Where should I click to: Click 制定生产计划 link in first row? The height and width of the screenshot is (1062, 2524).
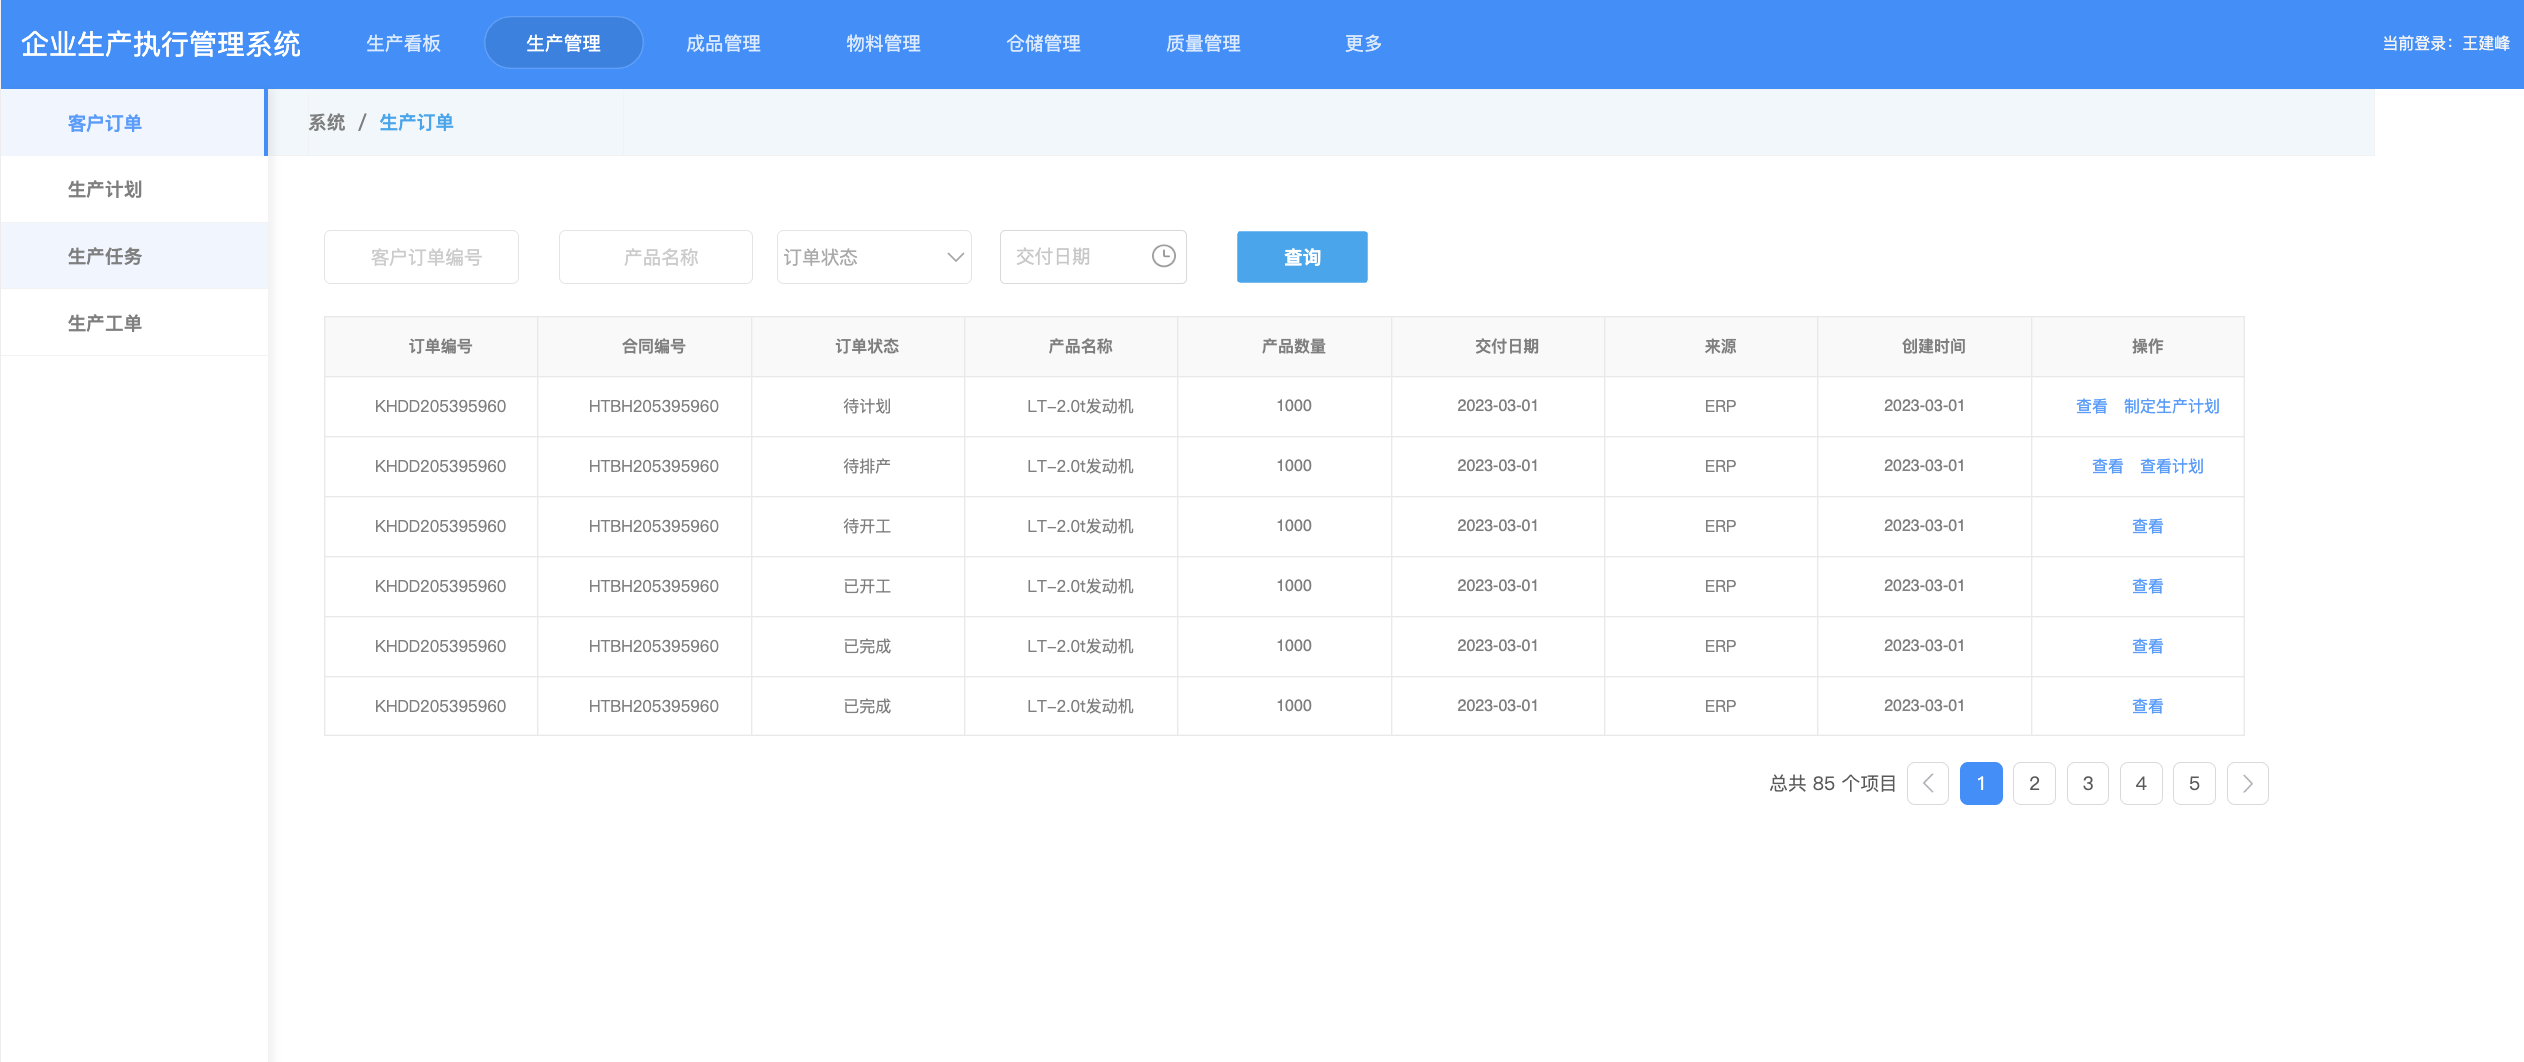[2171, 406]
